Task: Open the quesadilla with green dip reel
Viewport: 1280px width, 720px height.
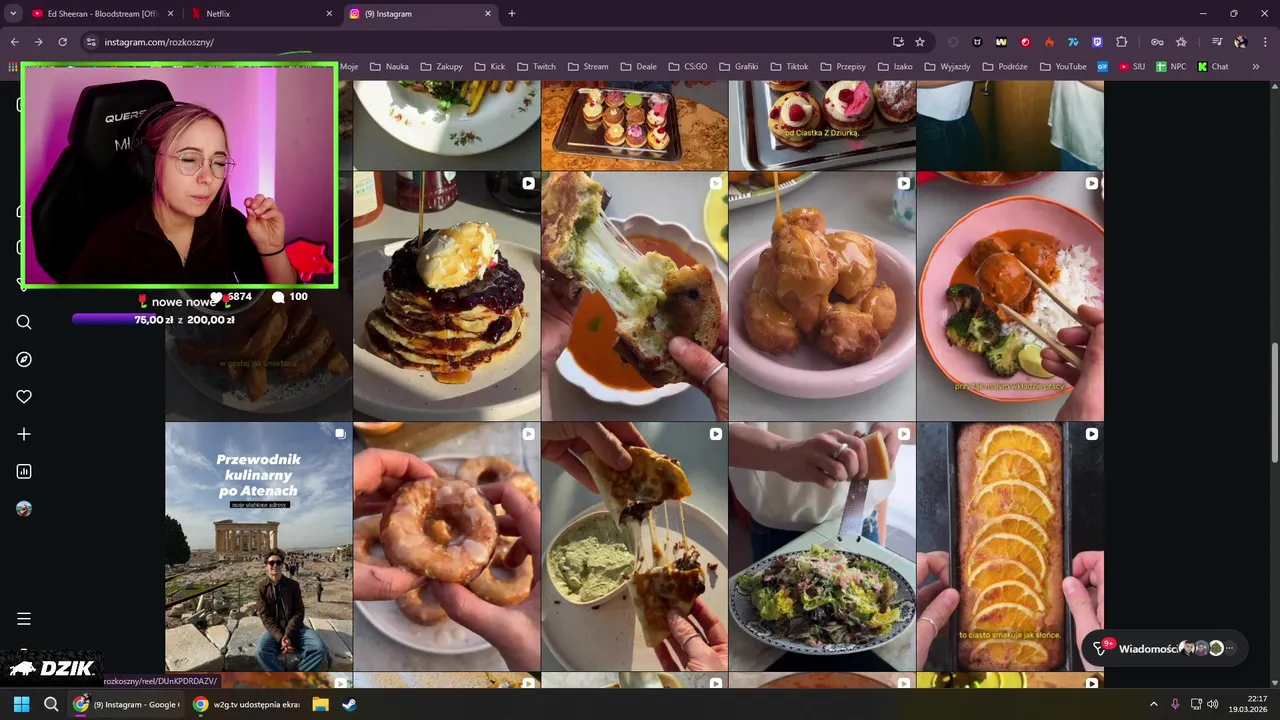Action: pyautogui.click(x=635, y=547)
